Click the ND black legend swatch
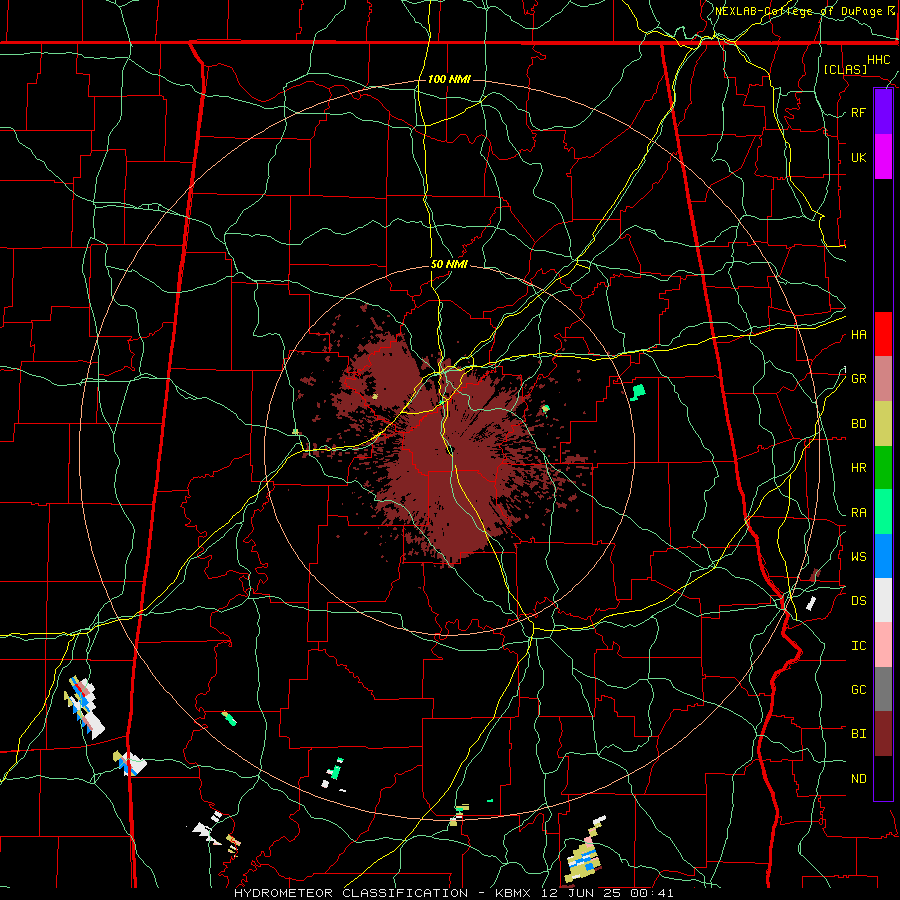This screenshot has height=900, width=900. (883, 778)
